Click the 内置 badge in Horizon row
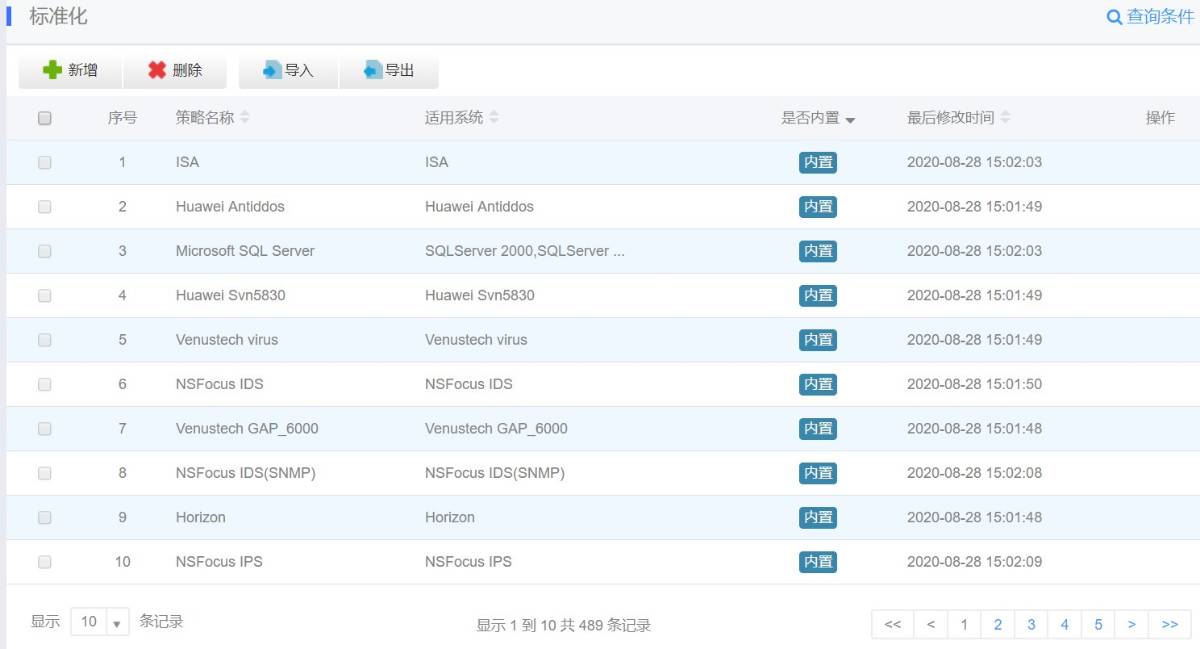The height and width of the screenshot is (649, 1200). [x=818, y=517]
